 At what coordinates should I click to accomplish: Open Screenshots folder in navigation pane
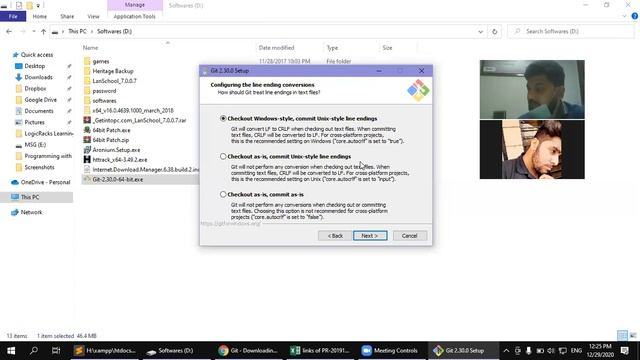(39, 167)
